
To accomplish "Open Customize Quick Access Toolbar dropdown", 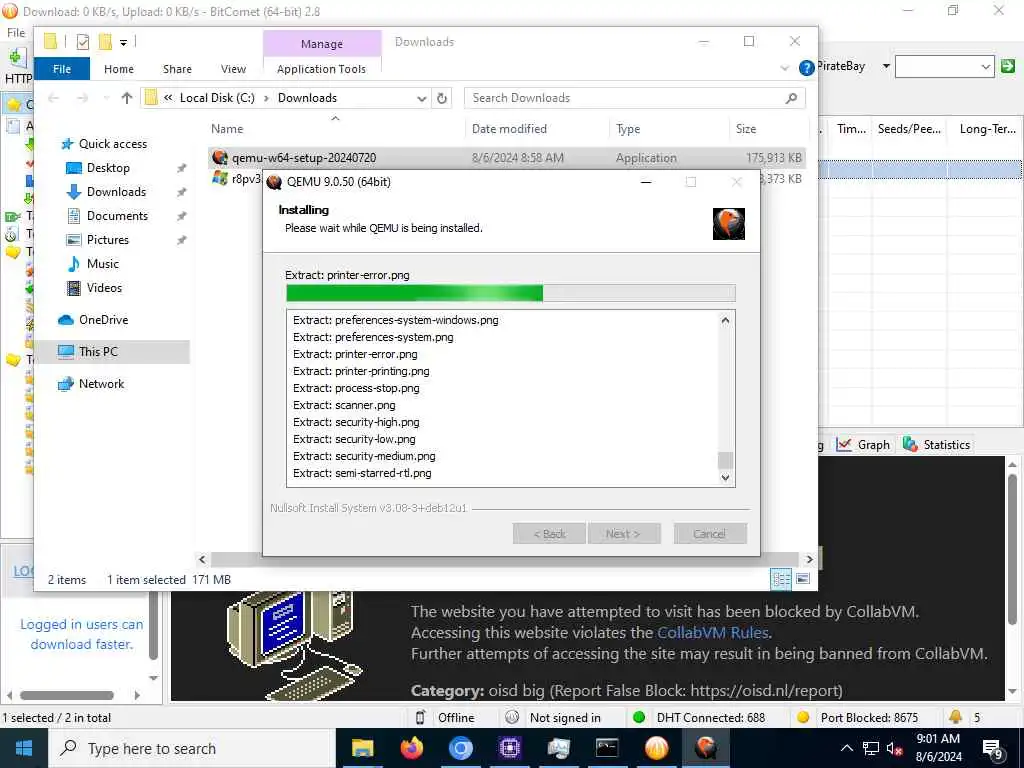I will pyautogui.click(x=123, y=43).
